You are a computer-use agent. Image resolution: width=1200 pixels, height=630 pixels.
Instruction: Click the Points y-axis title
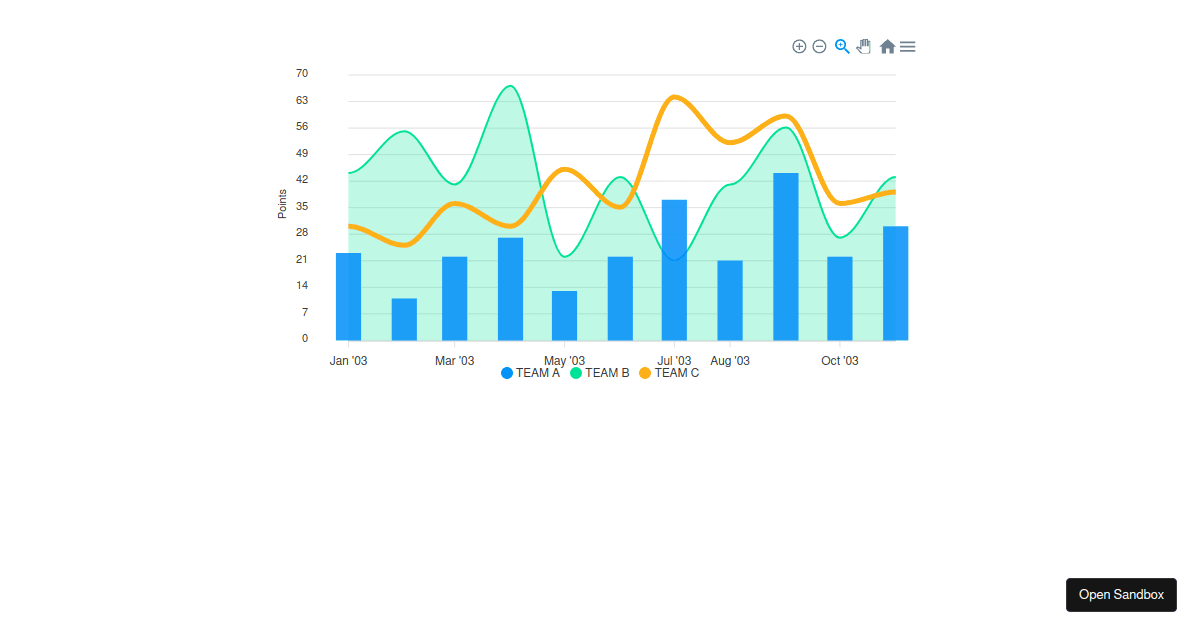282,204
